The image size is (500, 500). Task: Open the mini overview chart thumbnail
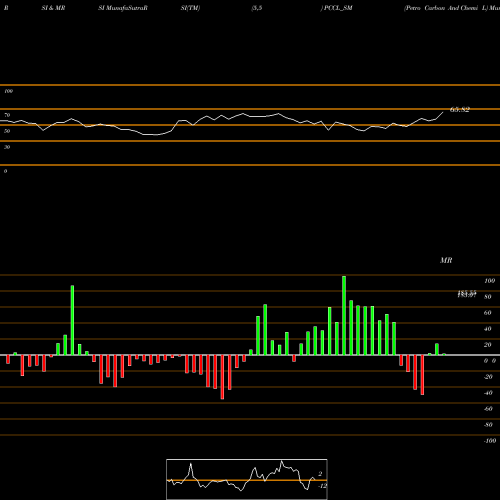pos(247,479)
